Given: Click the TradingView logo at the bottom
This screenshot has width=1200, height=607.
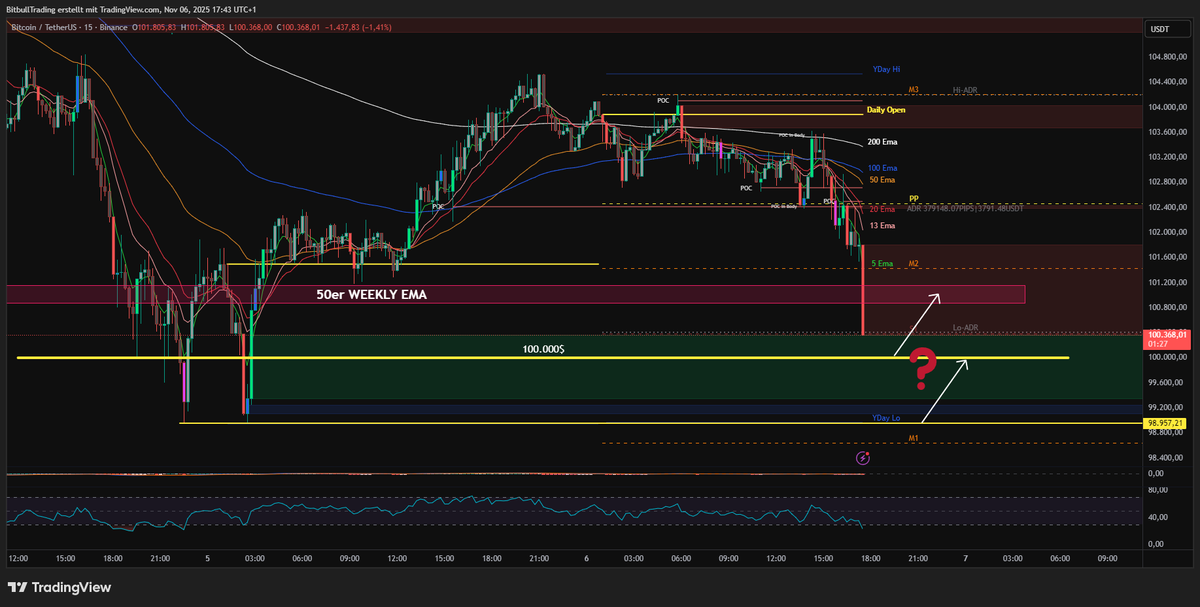Looking at the screenshot, I should (59, 587).
